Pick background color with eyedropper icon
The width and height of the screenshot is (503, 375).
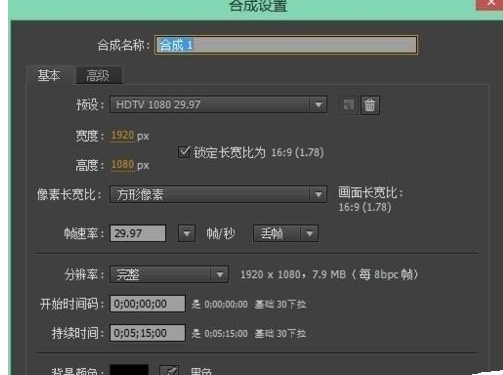pyautogui.click(x=169, y=370)
